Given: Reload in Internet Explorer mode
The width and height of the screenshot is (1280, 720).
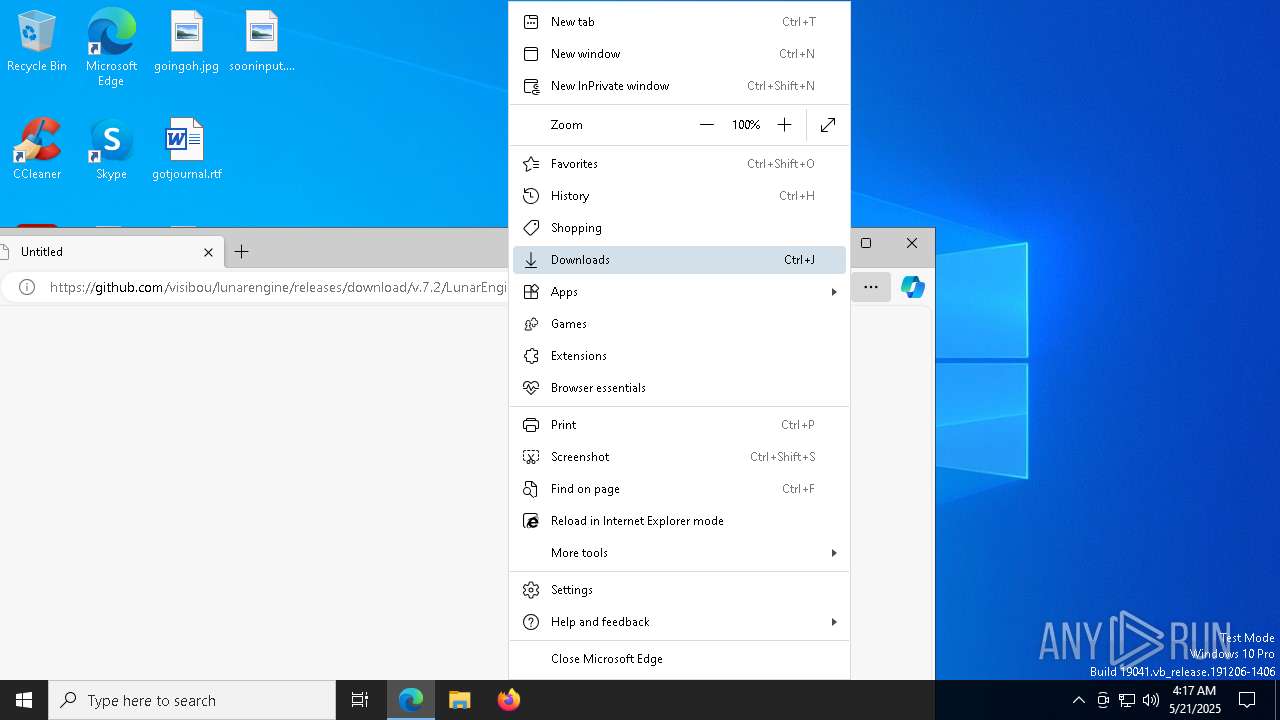Looking at the screenshot, I should pos(679,521).
